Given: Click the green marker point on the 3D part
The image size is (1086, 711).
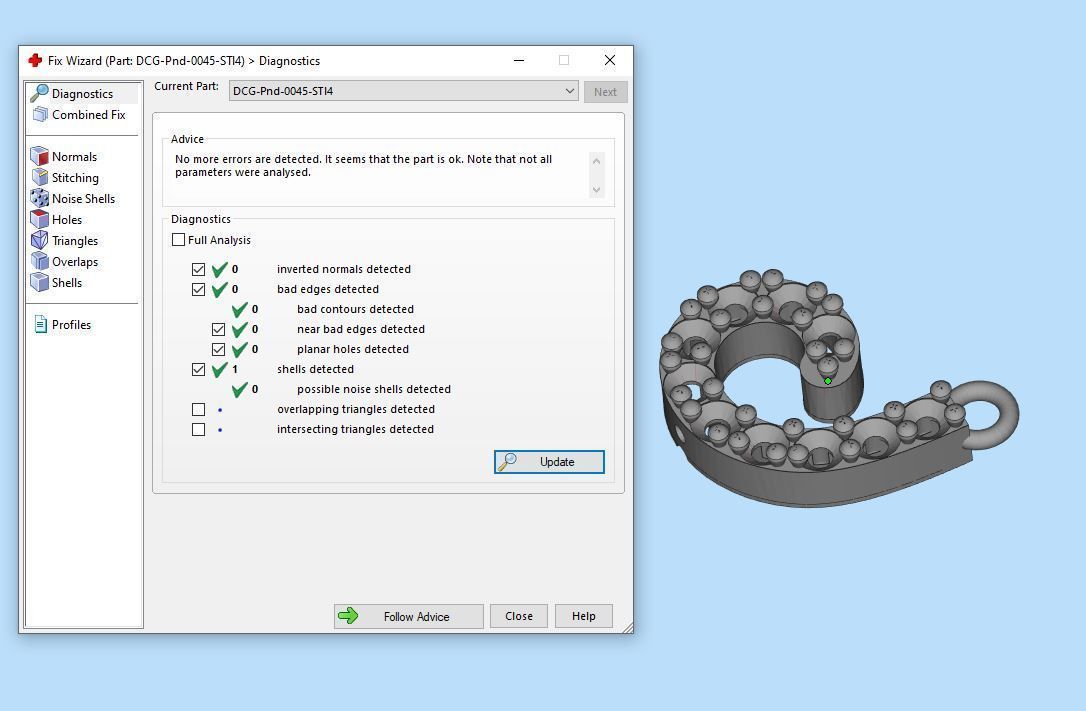Looking at the screenshot, I should click(828, 381).
